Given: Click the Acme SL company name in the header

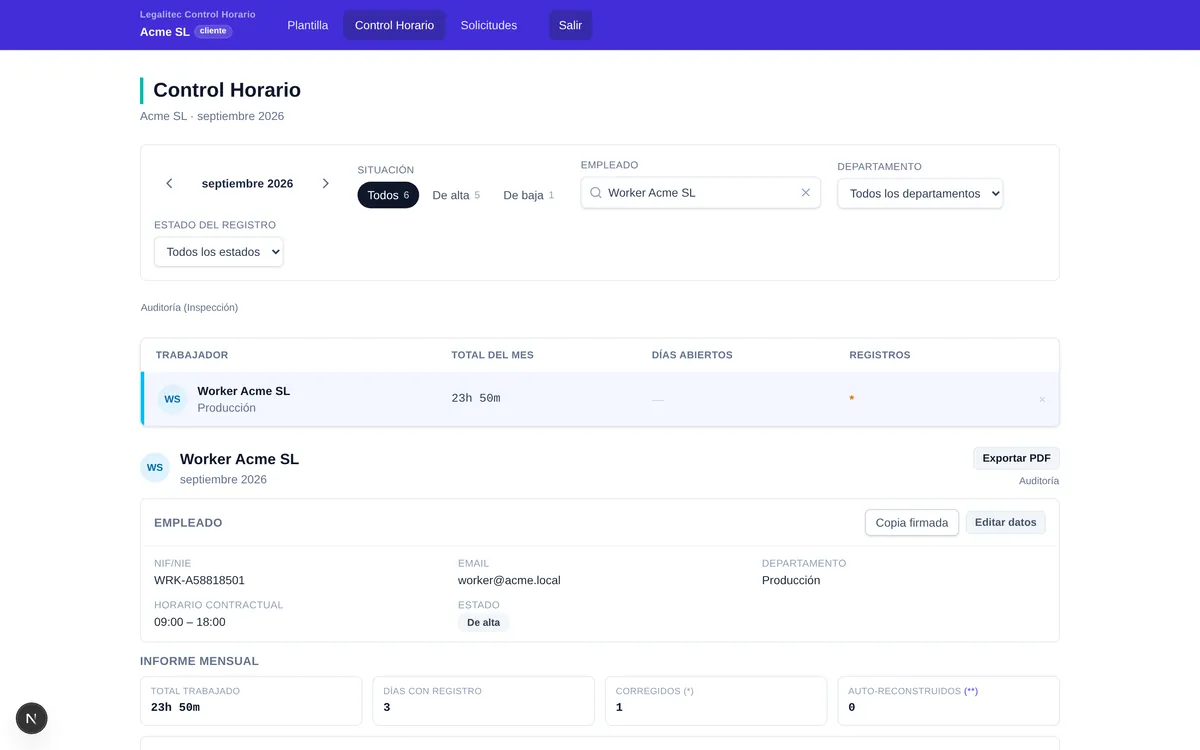Looking at the screenshot, I should 165,32.
